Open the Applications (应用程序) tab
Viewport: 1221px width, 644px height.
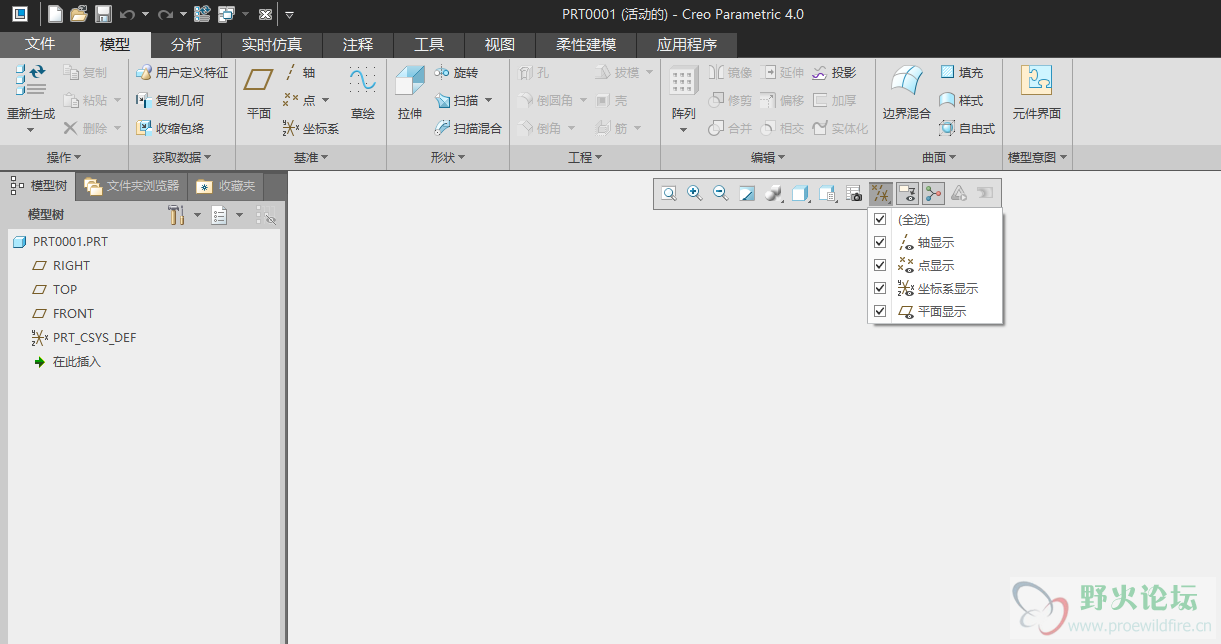687,44
